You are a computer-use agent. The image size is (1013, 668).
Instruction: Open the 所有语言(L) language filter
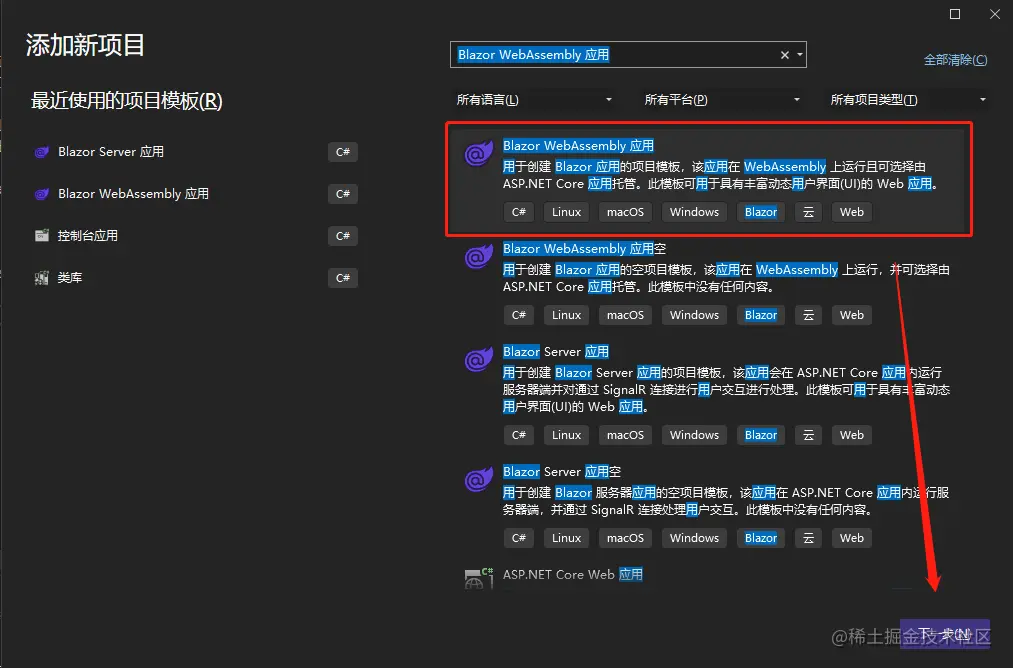[534, 99]
